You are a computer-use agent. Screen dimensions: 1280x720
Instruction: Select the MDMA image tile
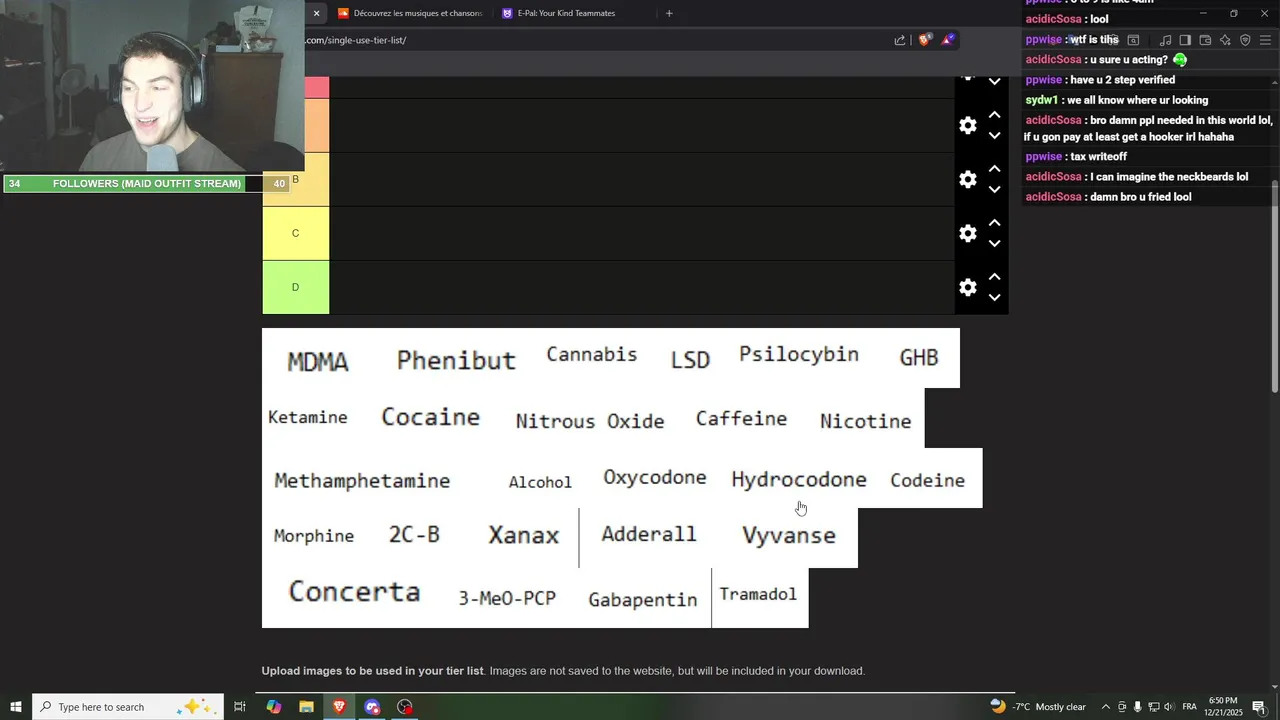click(318, 360)
